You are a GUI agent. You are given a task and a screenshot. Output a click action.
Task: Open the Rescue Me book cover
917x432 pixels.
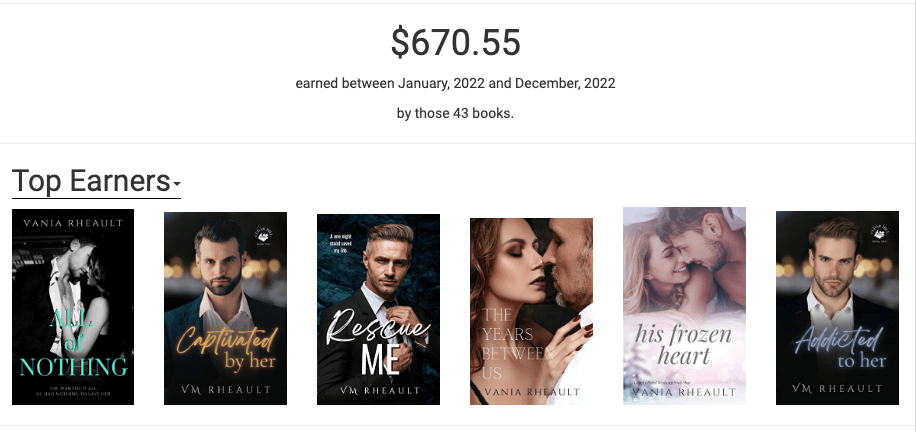(378, 309)
